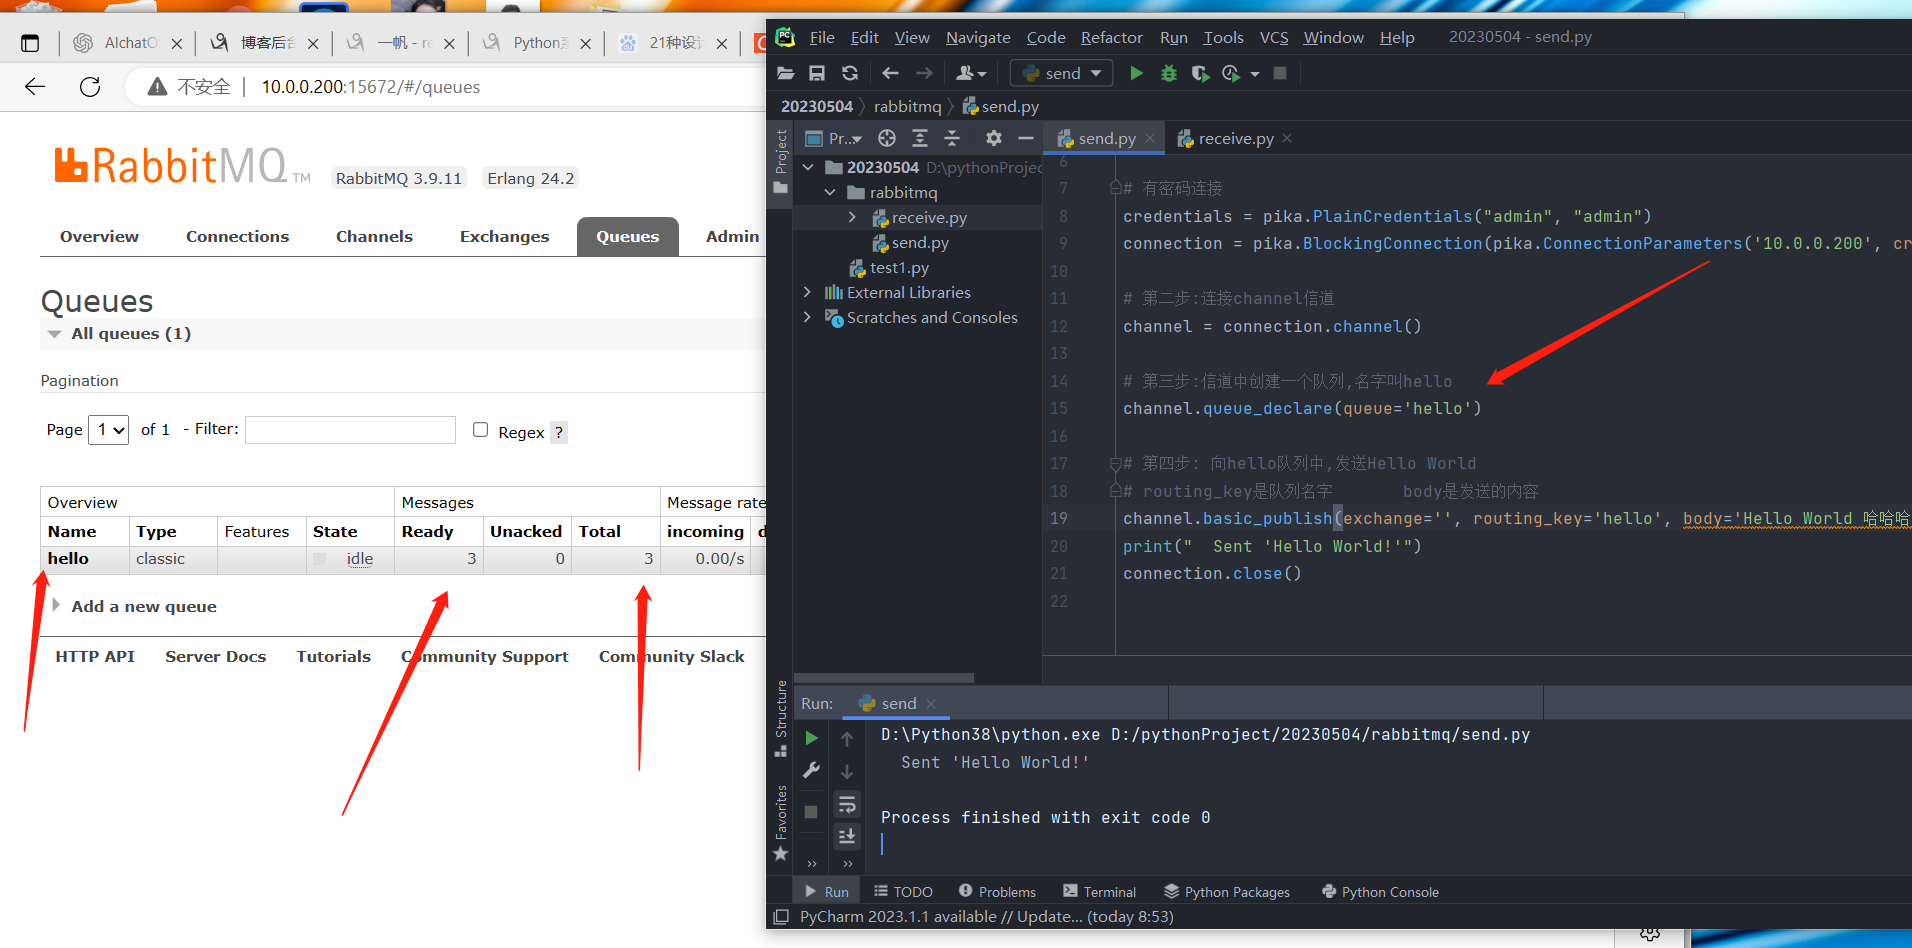The height and width of the screenshot is (948, 1912).
Task: Switch to RabbitMQ Exchanges tab
Action: click(x=504, y=237)
